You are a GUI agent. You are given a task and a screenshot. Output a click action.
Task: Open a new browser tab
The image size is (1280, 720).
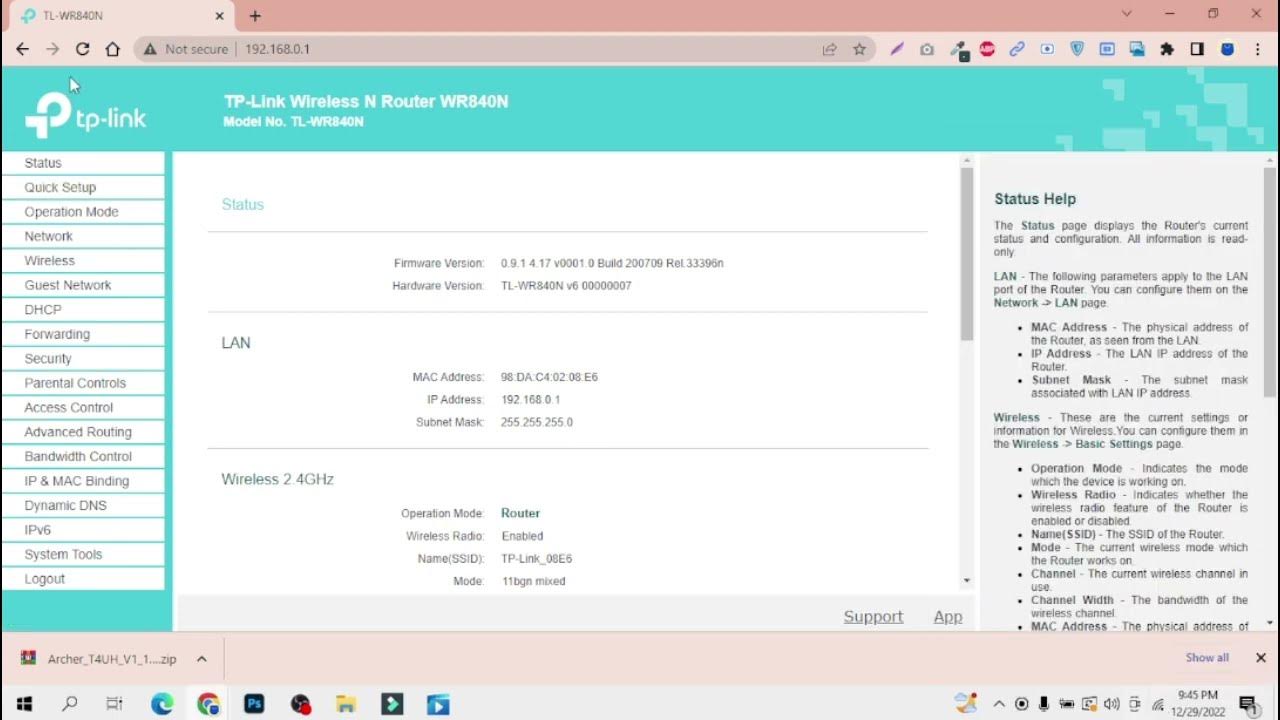tap(255, 16)
